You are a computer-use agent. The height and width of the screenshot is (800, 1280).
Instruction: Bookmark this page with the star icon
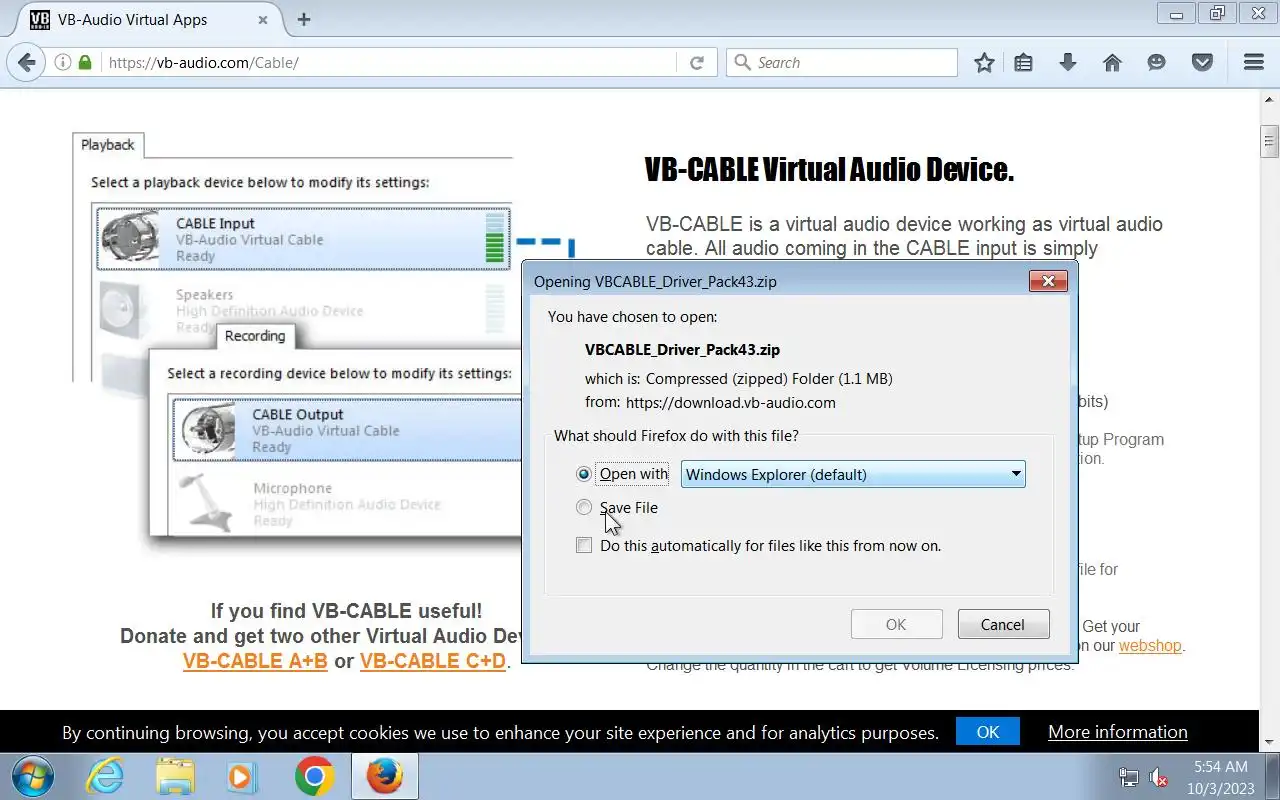point(984,62)
